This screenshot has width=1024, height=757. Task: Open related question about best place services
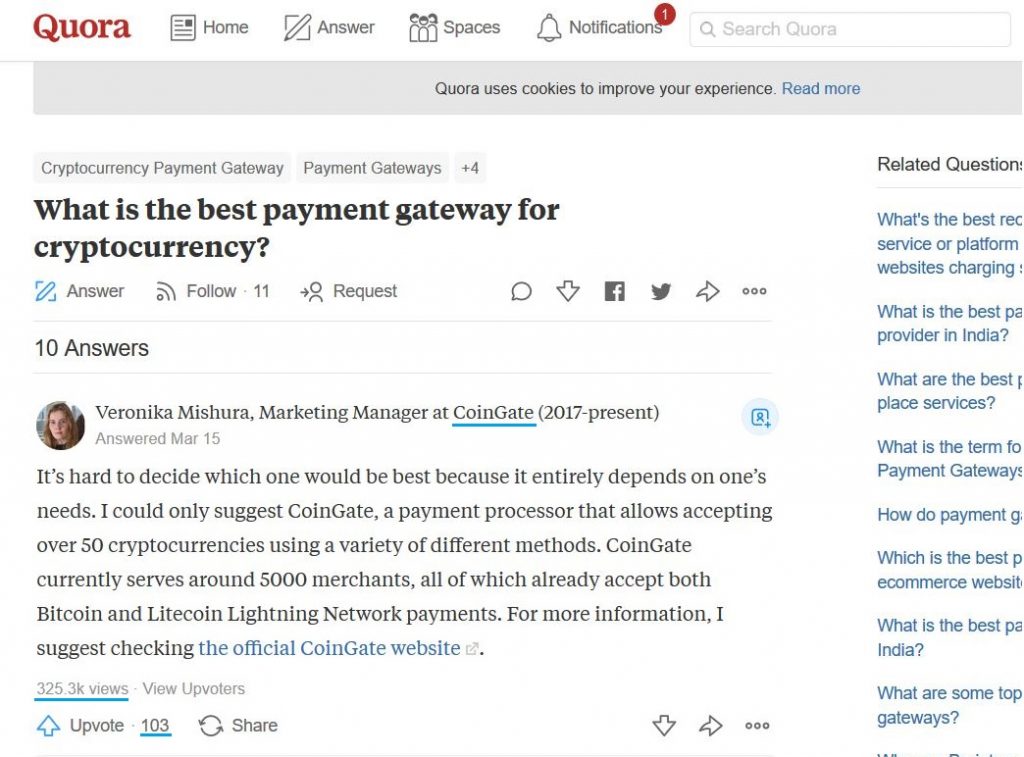click(950, 391)
